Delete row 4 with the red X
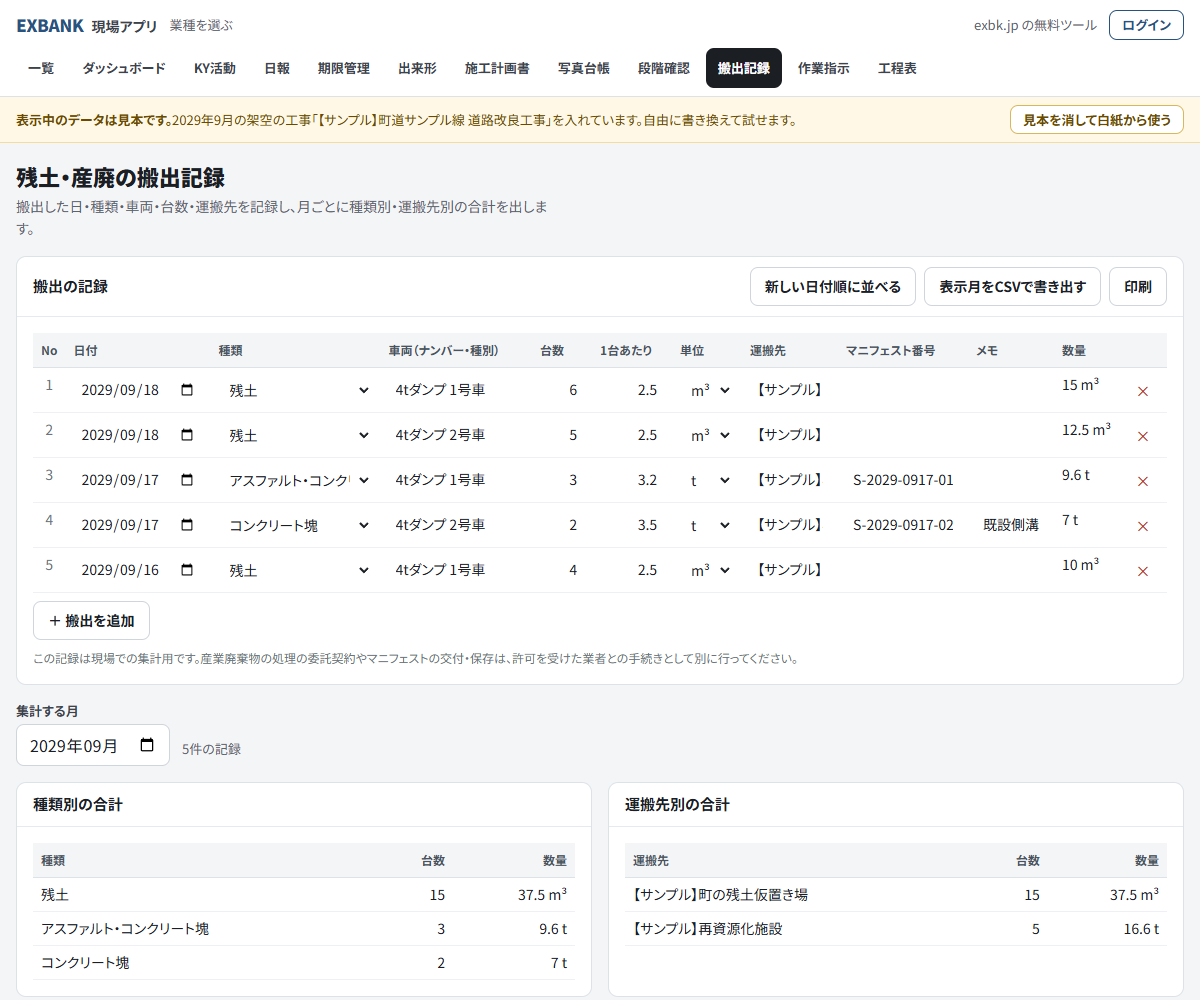1200x1000 pixels. click(x=1143, y=526)
